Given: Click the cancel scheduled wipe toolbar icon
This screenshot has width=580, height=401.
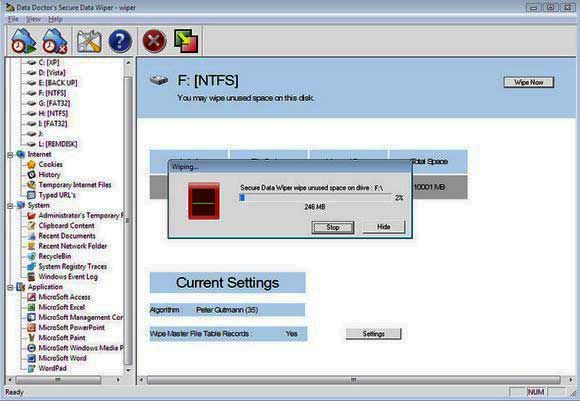Looking at the screenshot, I should [55, 41].
